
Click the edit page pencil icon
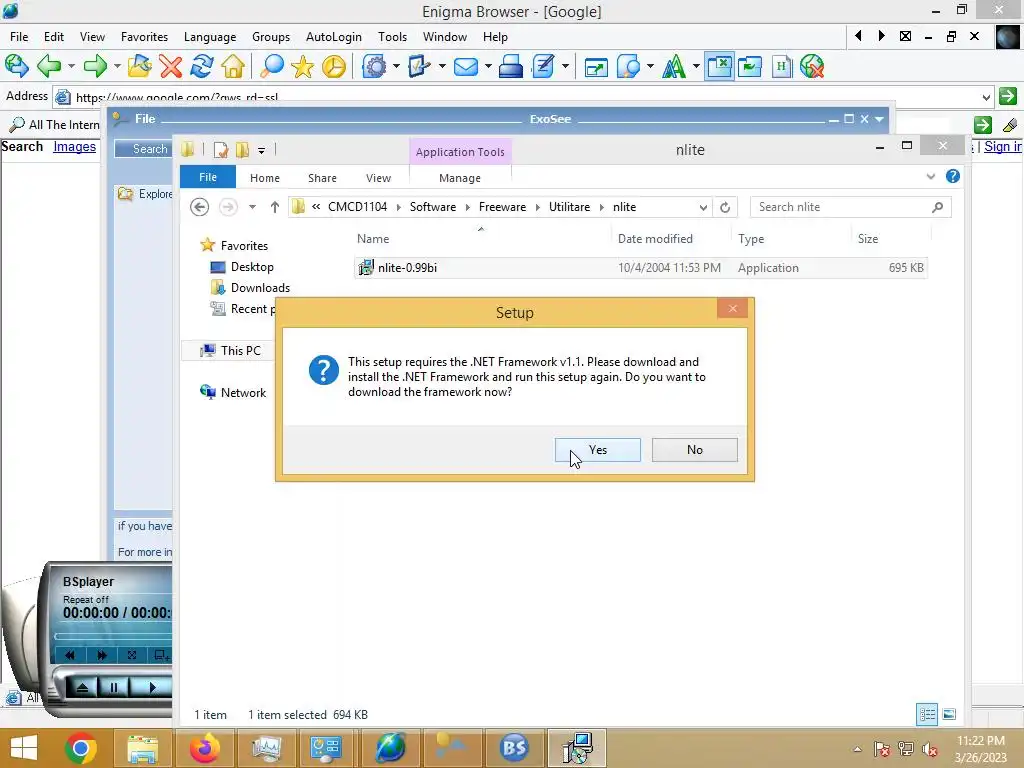point(543,66)
